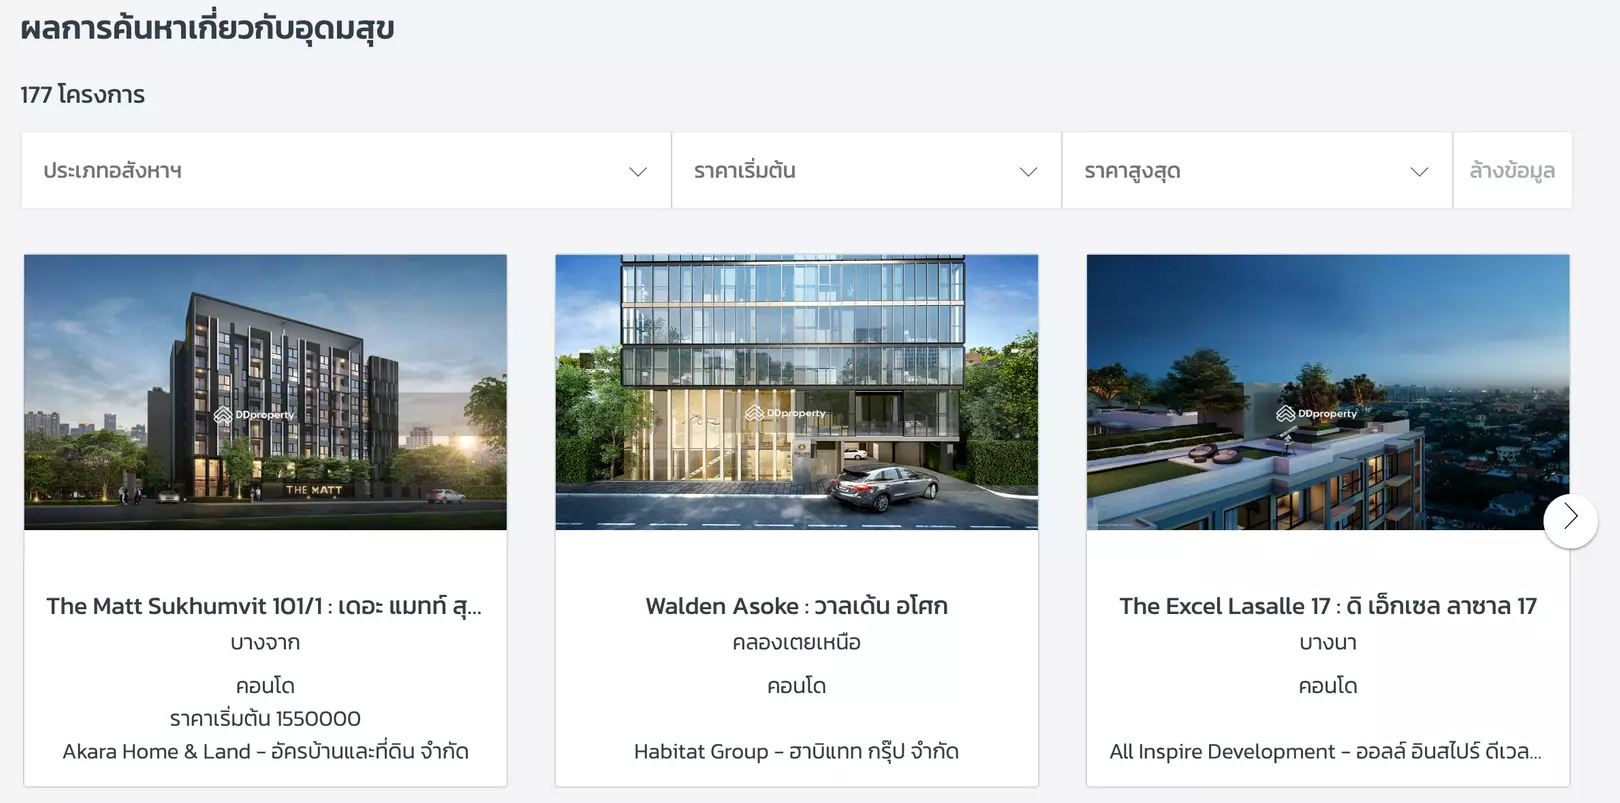
Task: Click The Matt Sukhumvit 101/1 project title
Action: 264,606
